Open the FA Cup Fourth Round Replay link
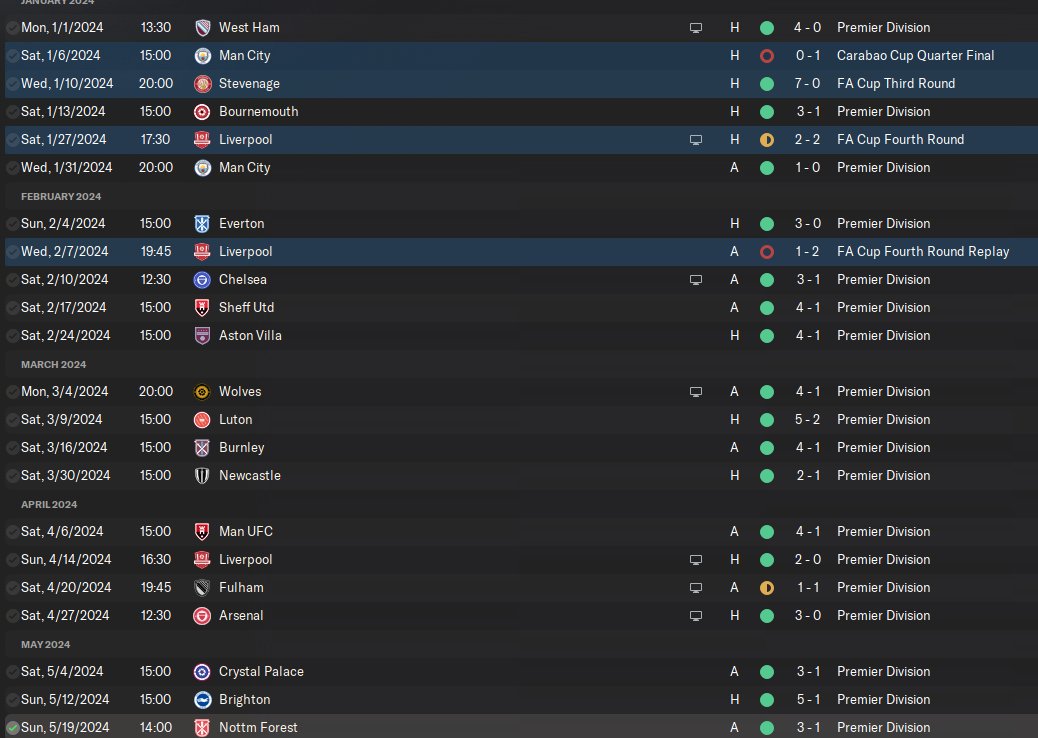This screenshot has width=1038, height=738. click(x=922, y=252)
